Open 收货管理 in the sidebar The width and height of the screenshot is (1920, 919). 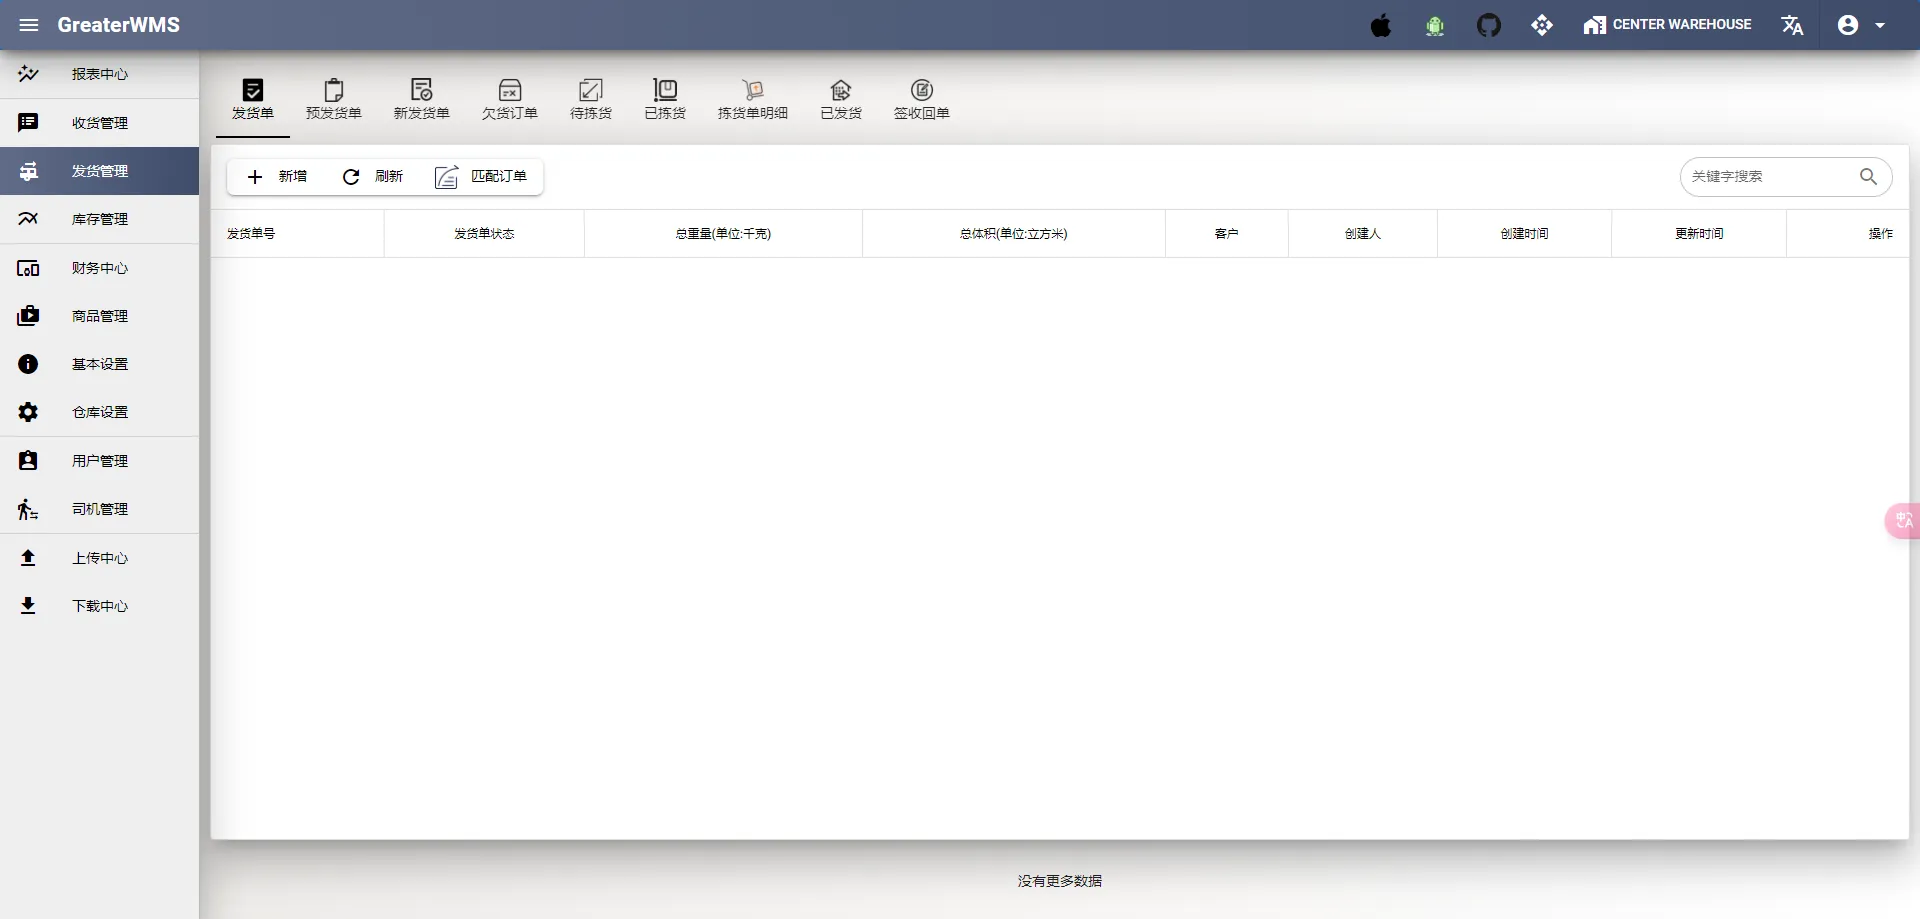coord(100,123)
